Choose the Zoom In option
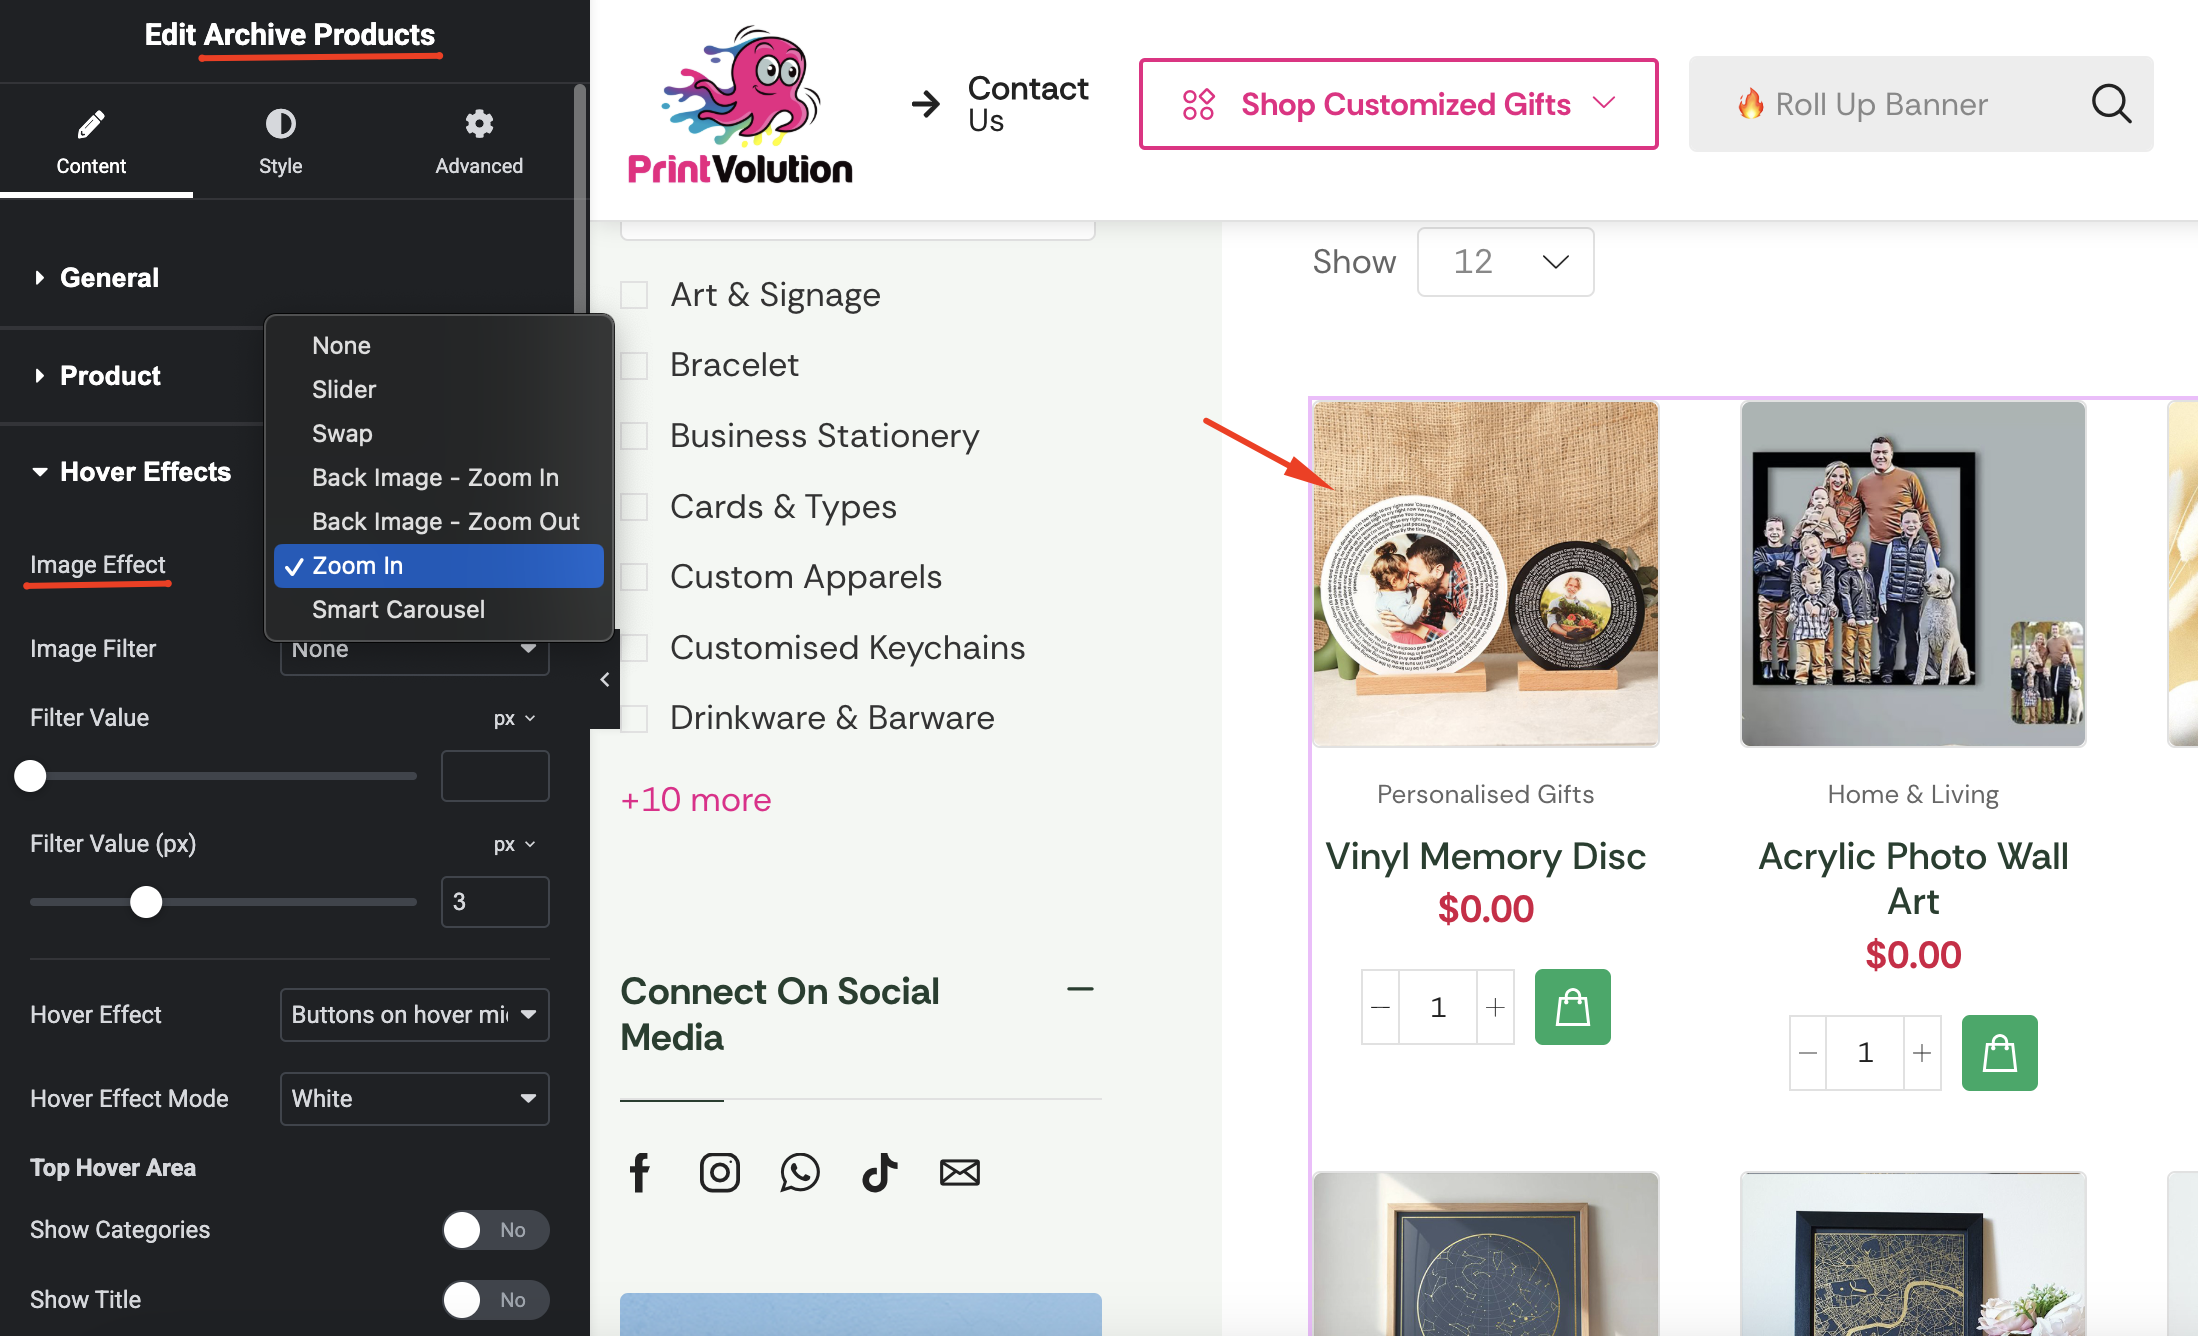Image resolution: width=2198 pixels, height=1336 pixels. pyautogui.click(x=438, y=565)
